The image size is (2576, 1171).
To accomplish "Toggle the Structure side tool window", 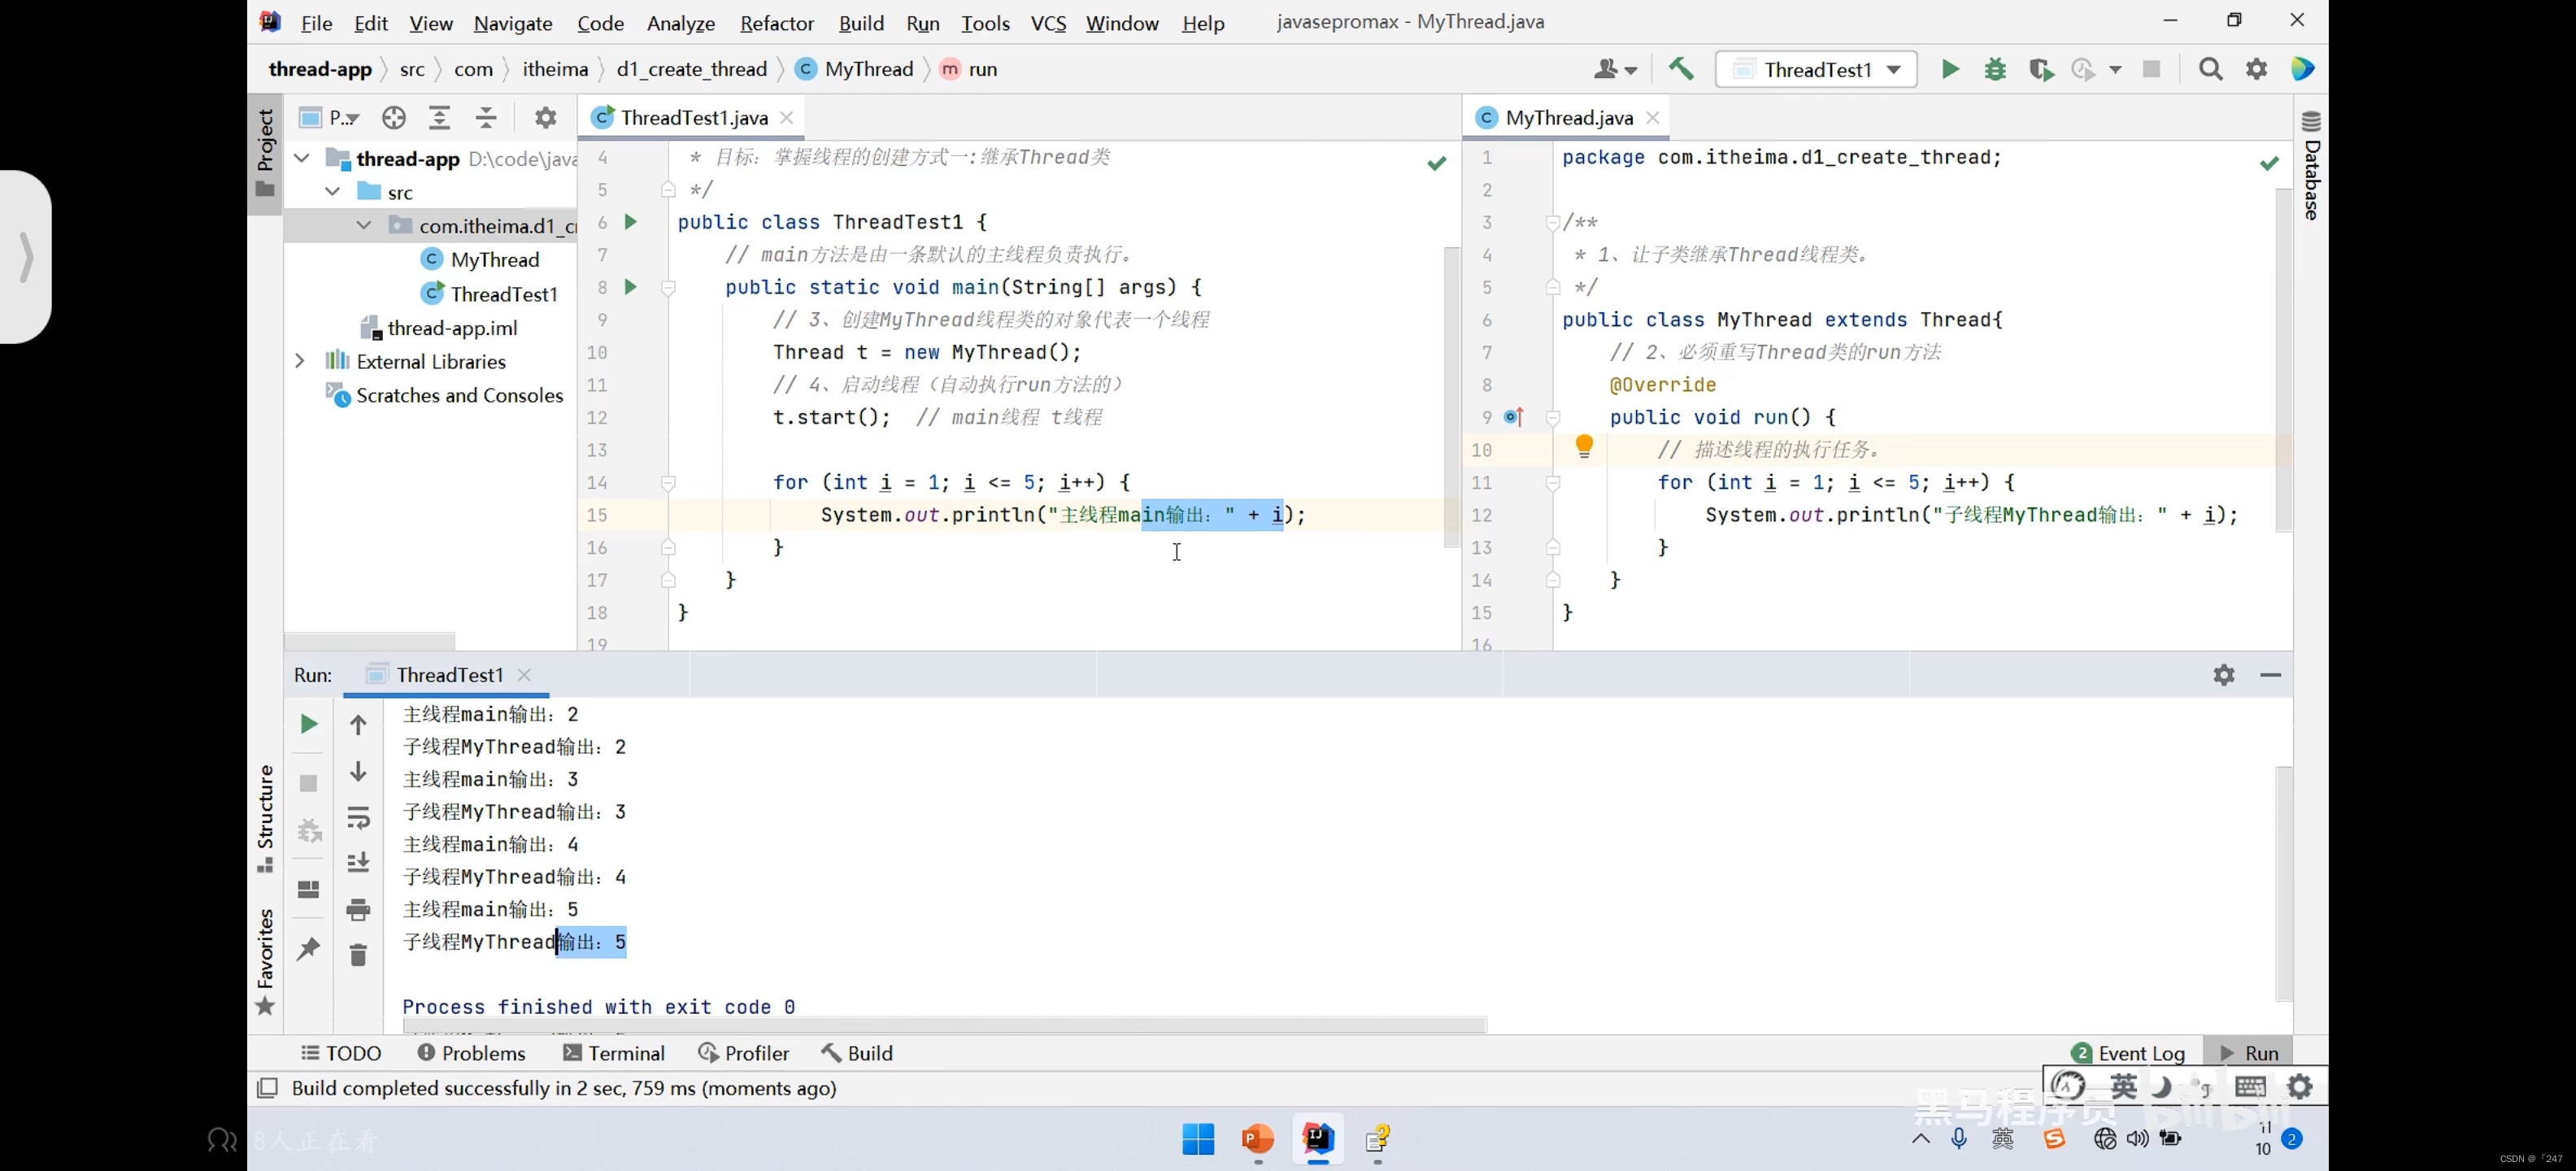I will click(265, 818).
